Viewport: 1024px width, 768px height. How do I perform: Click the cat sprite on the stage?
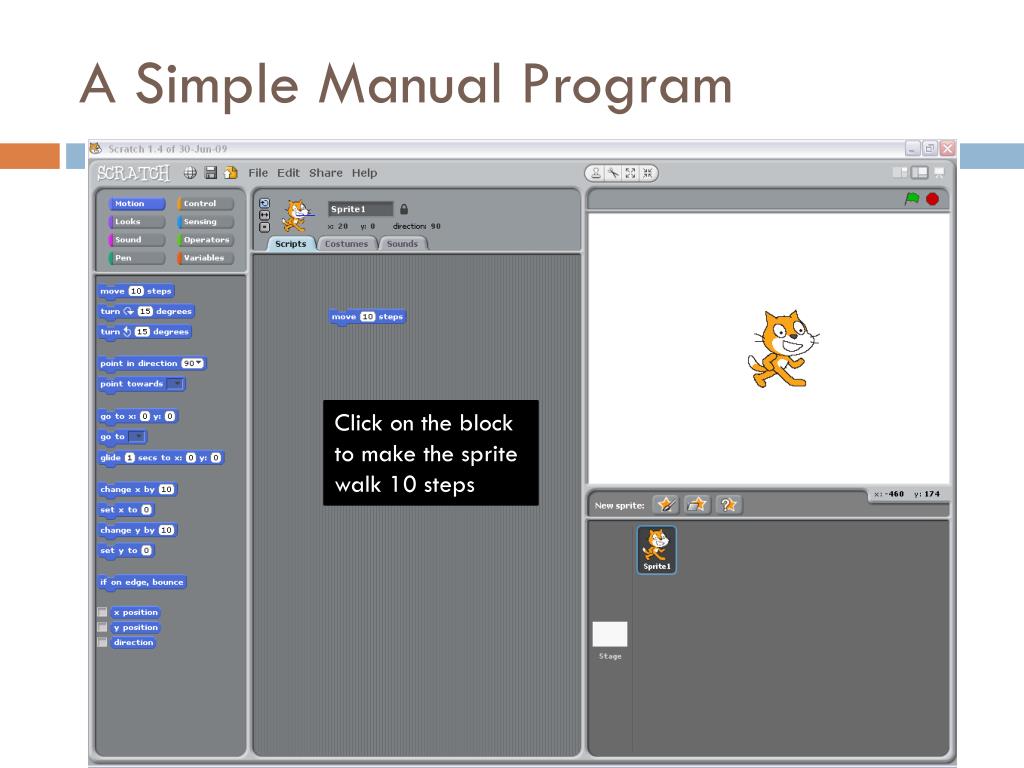[x=782, y=349]
